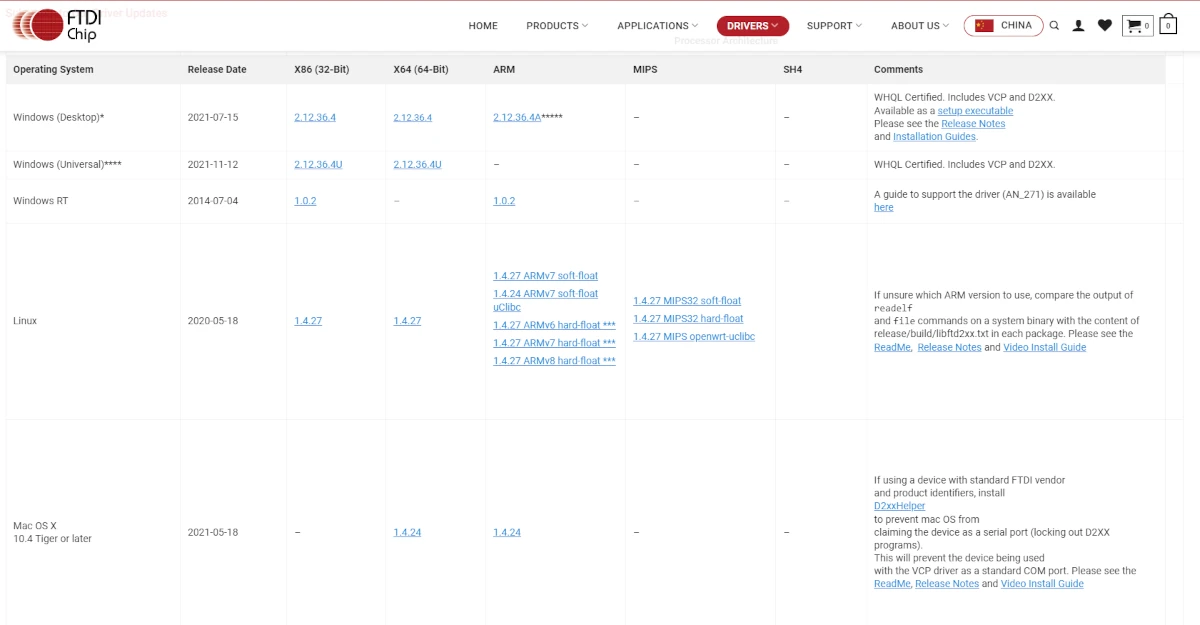The height and width of the screenshot is (625, 1200).
Task: Open the Linux Video Install Guide link
Action: 1044,348
